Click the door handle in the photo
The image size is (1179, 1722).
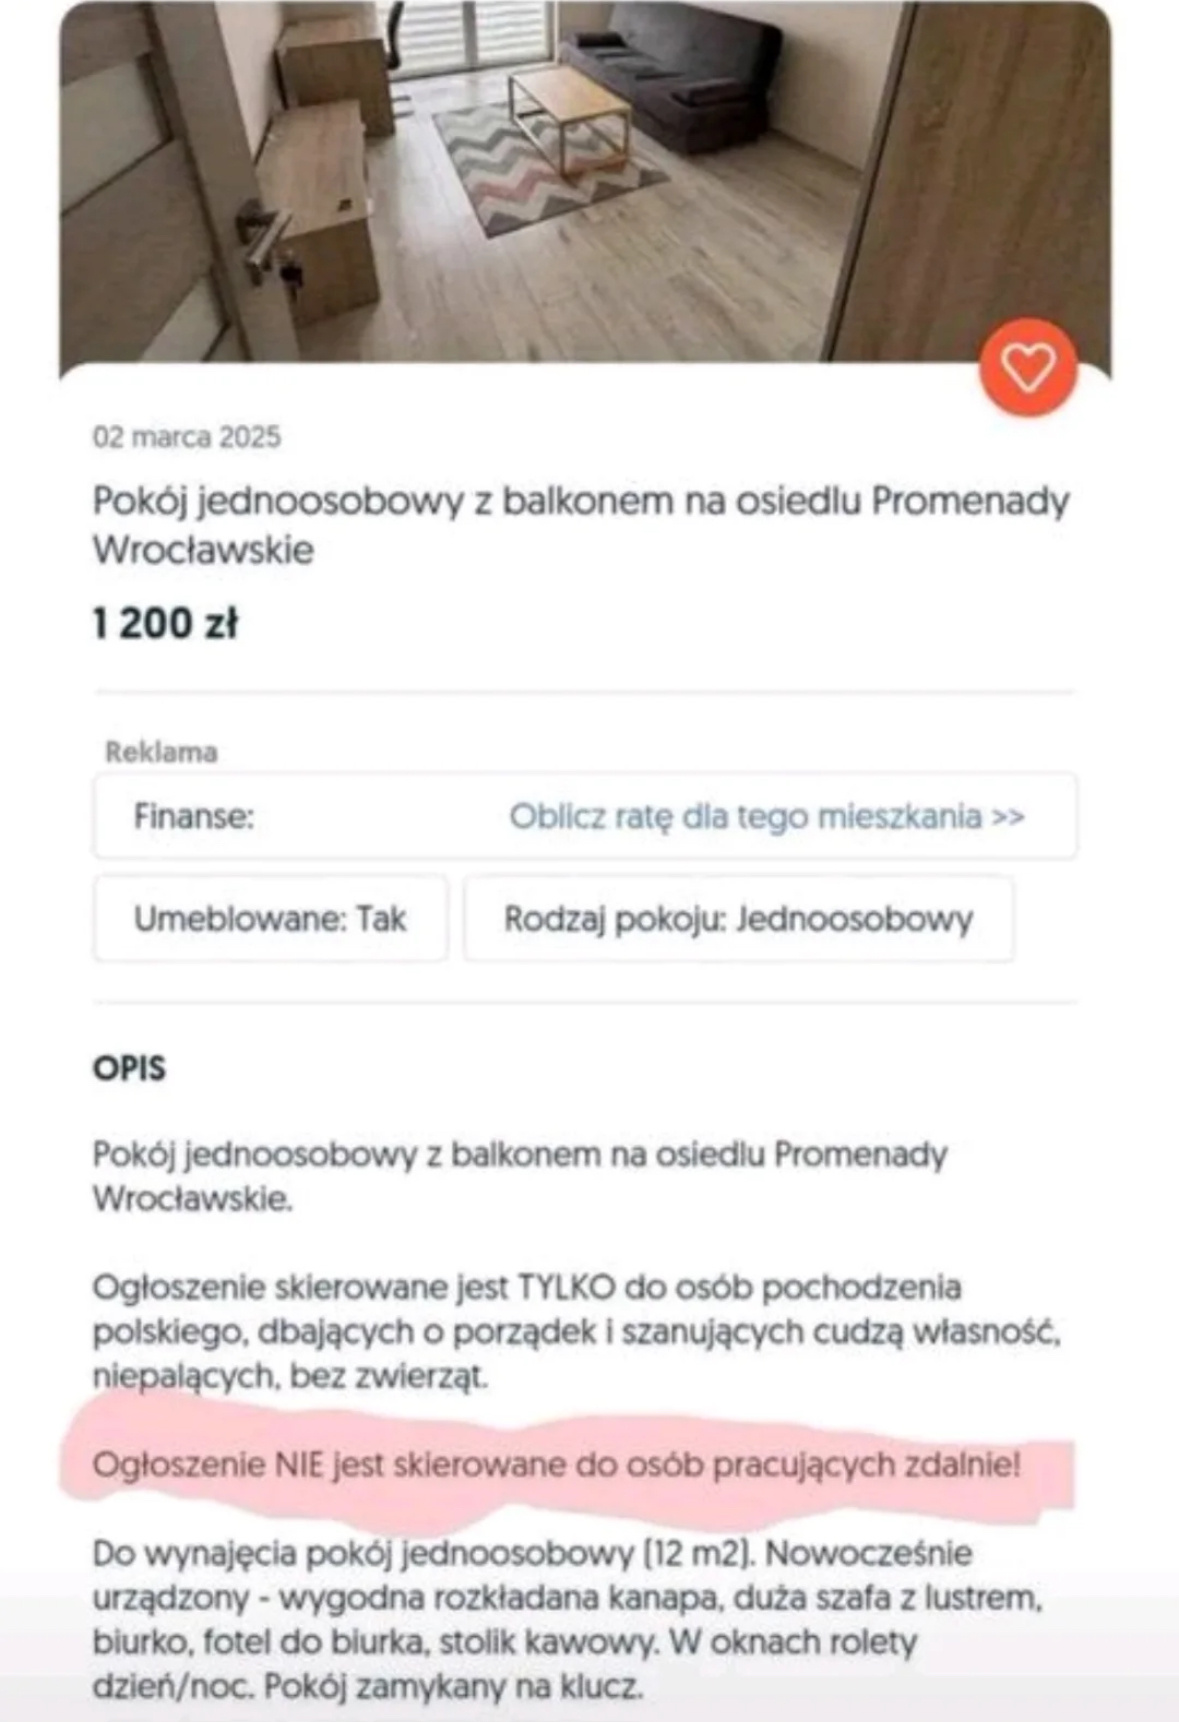coord(264,235)
